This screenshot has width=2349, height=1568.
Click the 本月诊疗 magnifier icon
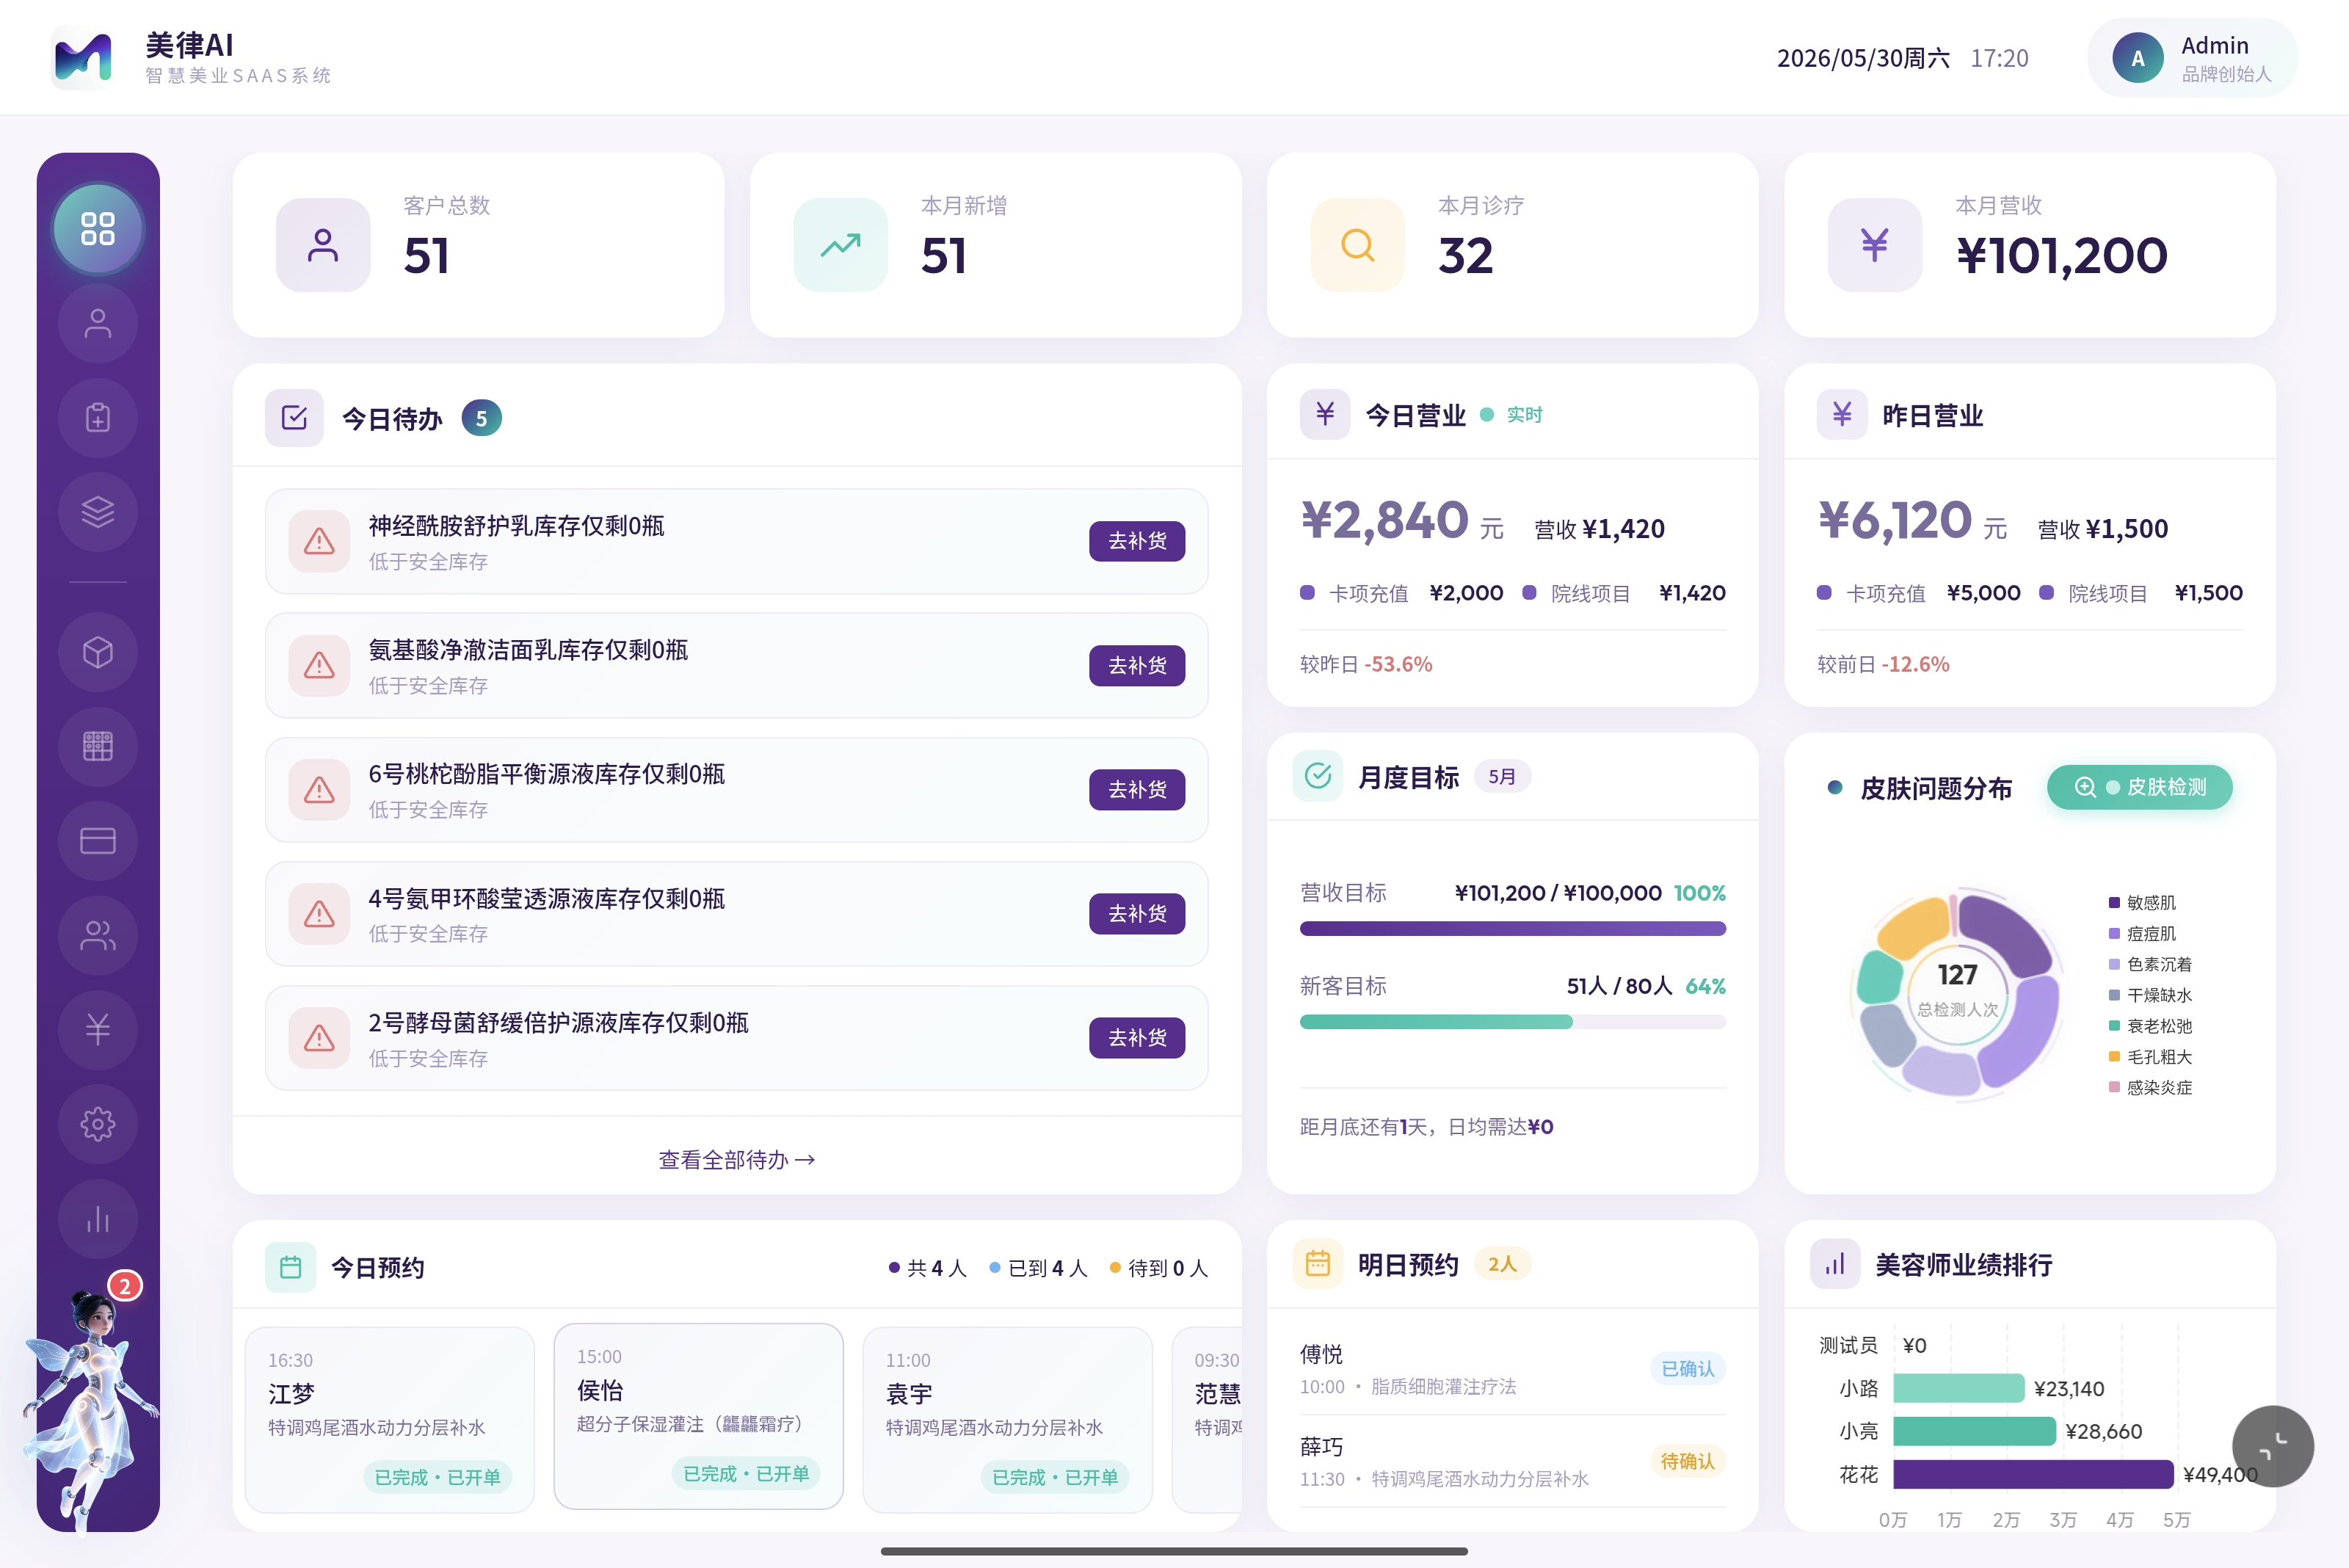pos(1357,245)
